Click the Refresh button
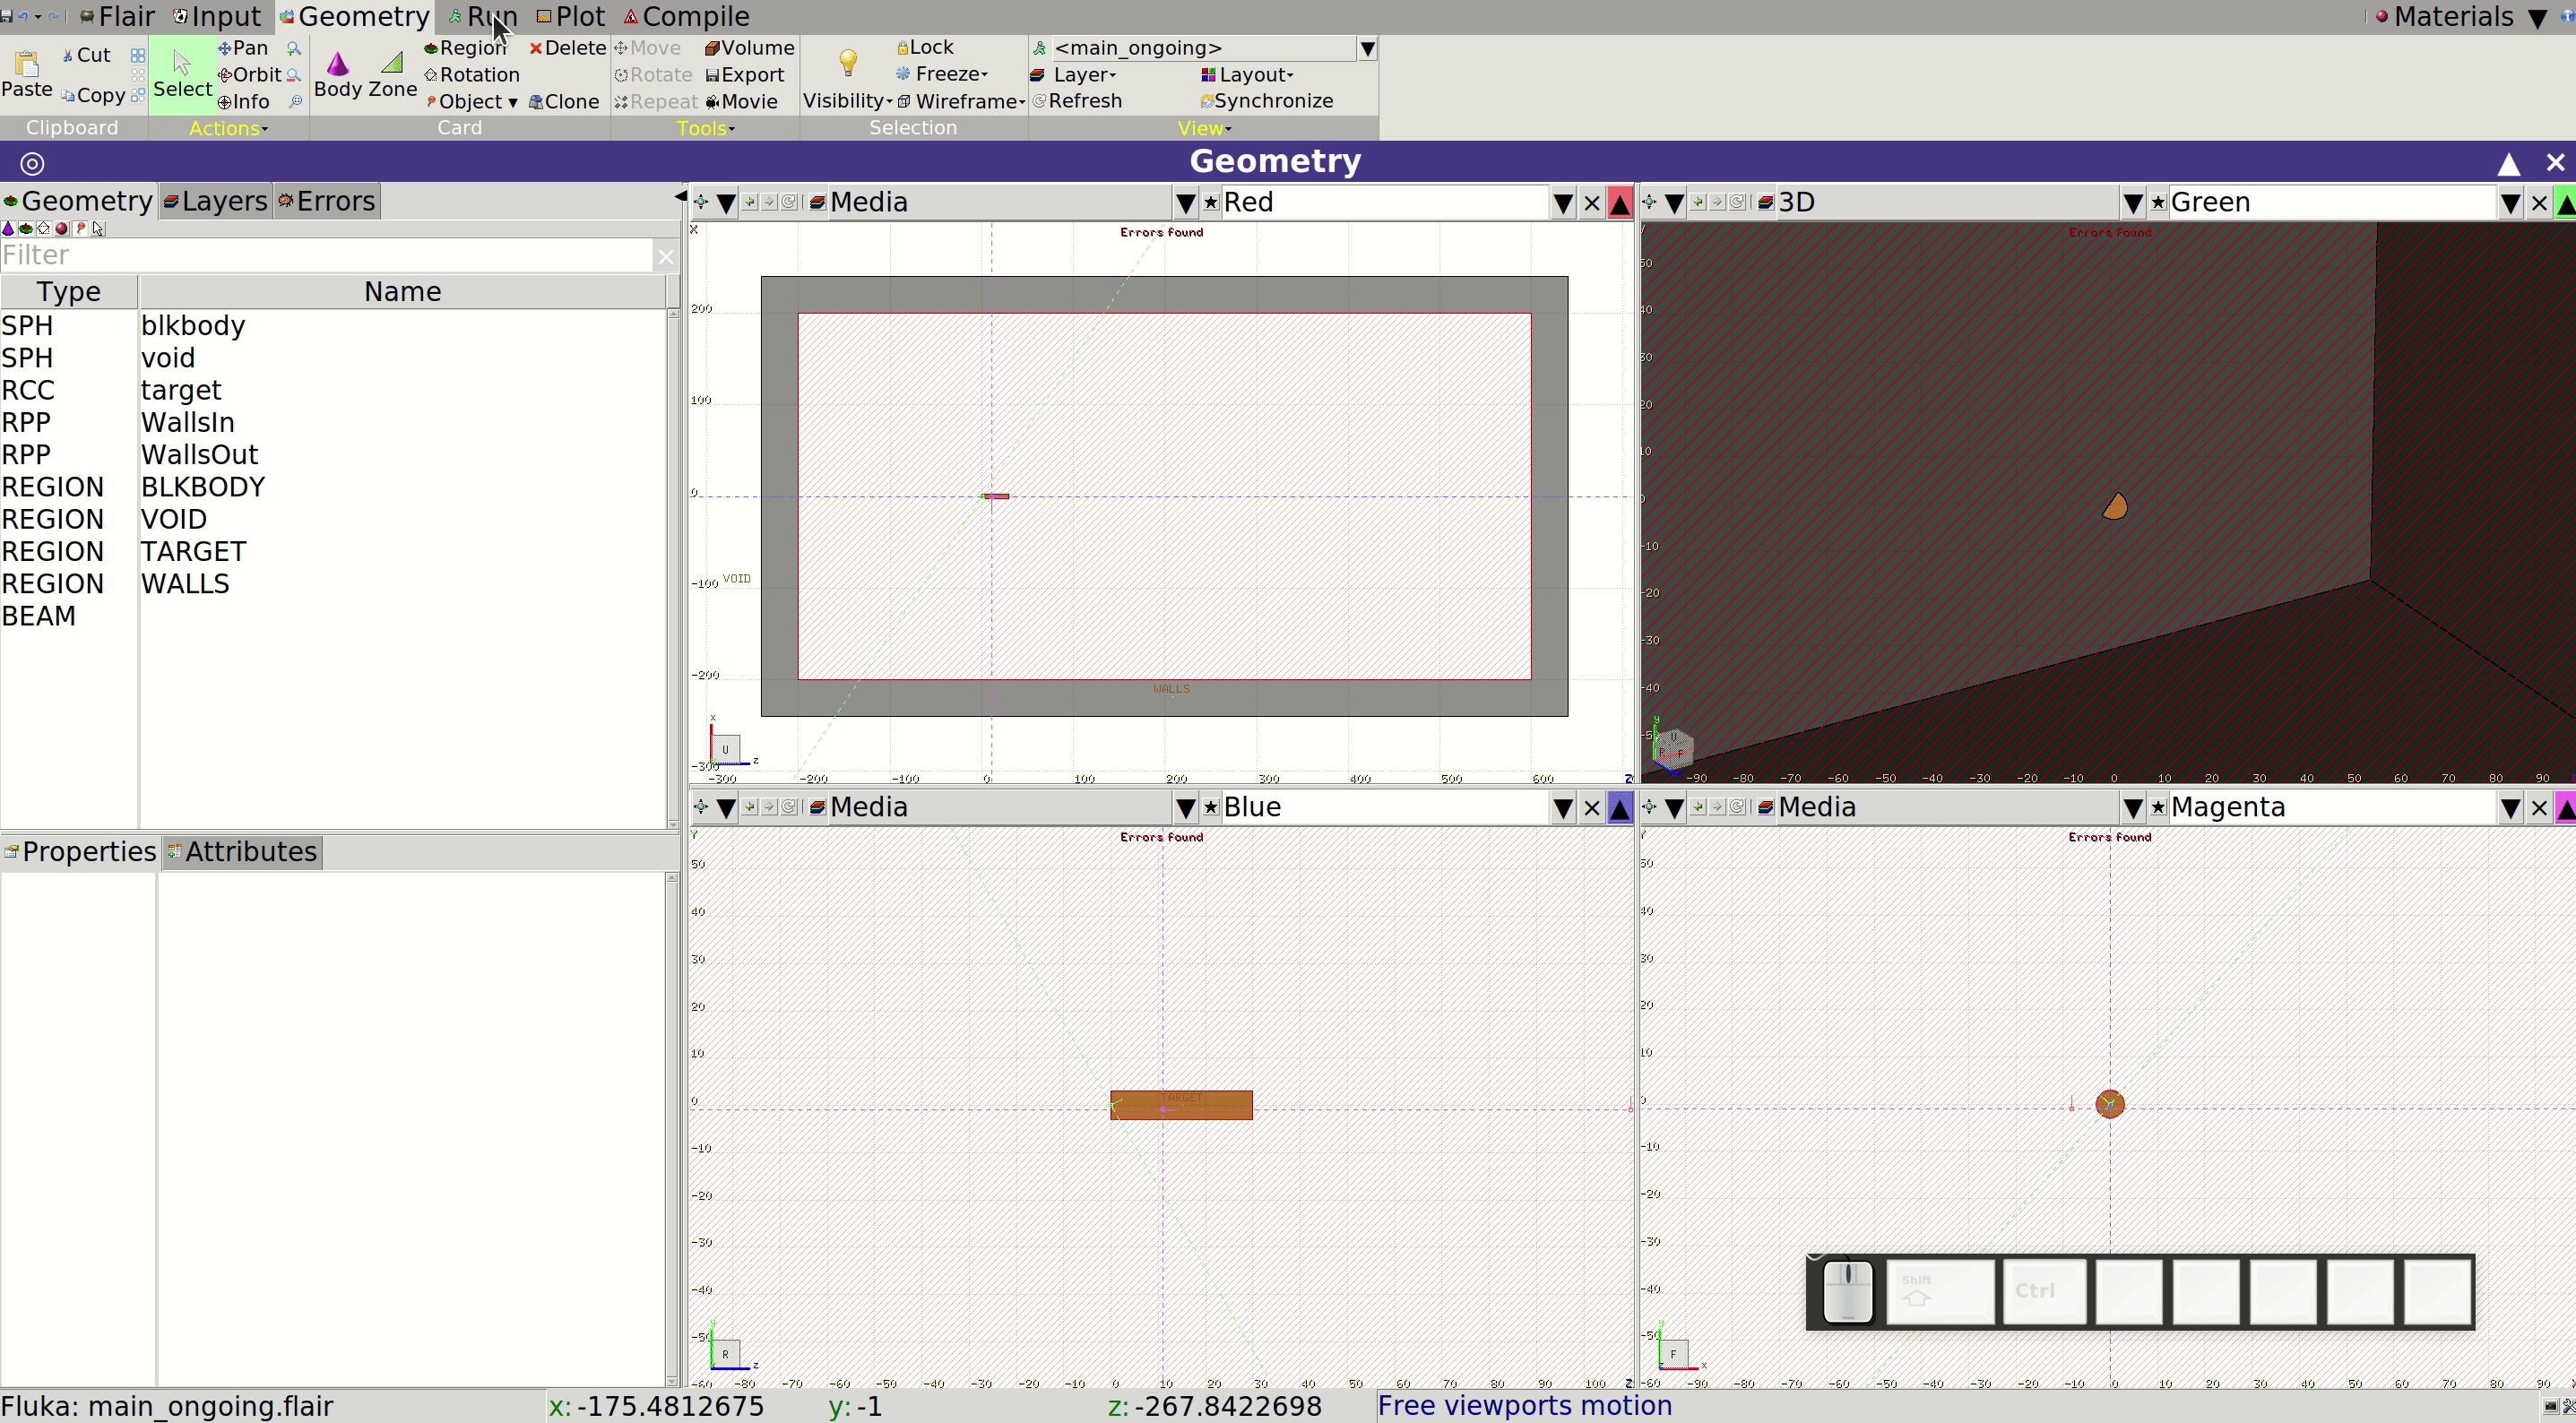 tap(1077, 101)
